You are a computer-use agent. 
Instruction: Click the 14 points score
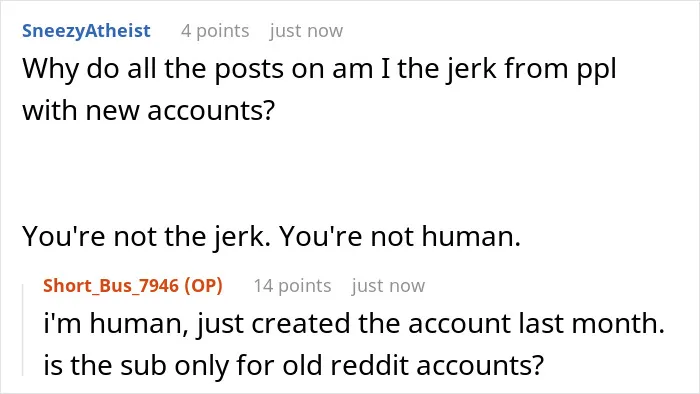(292, 286)
